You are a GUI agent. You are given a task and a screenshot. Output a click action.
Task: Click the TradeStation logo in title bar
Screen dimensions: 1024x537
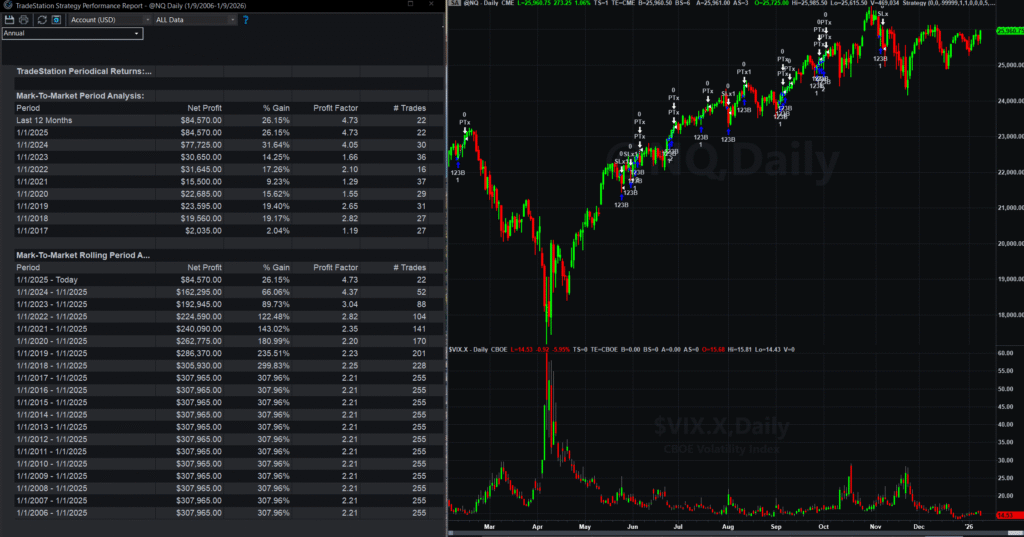pyautogui.click(x=7, y=5)
